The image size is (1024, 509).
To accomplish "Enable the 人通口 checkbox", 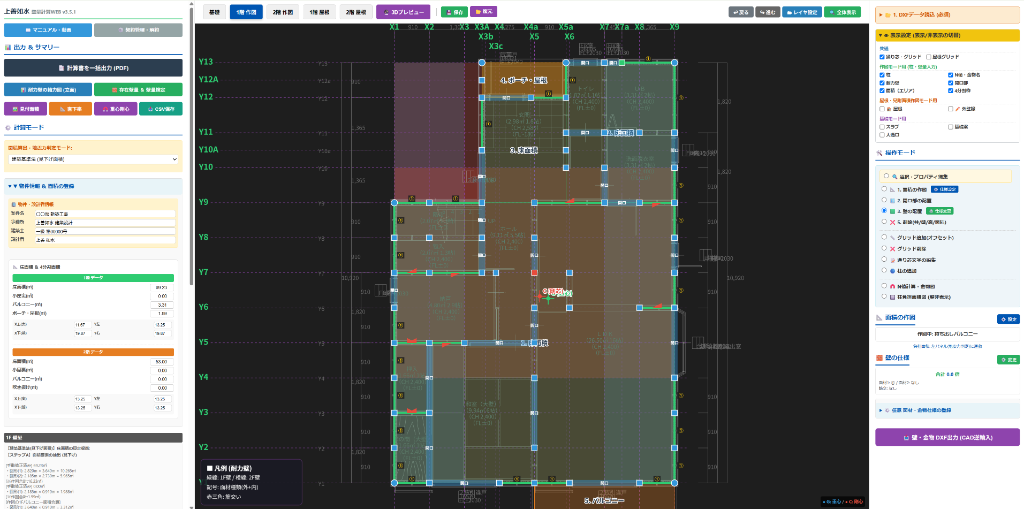I will 882,135.
